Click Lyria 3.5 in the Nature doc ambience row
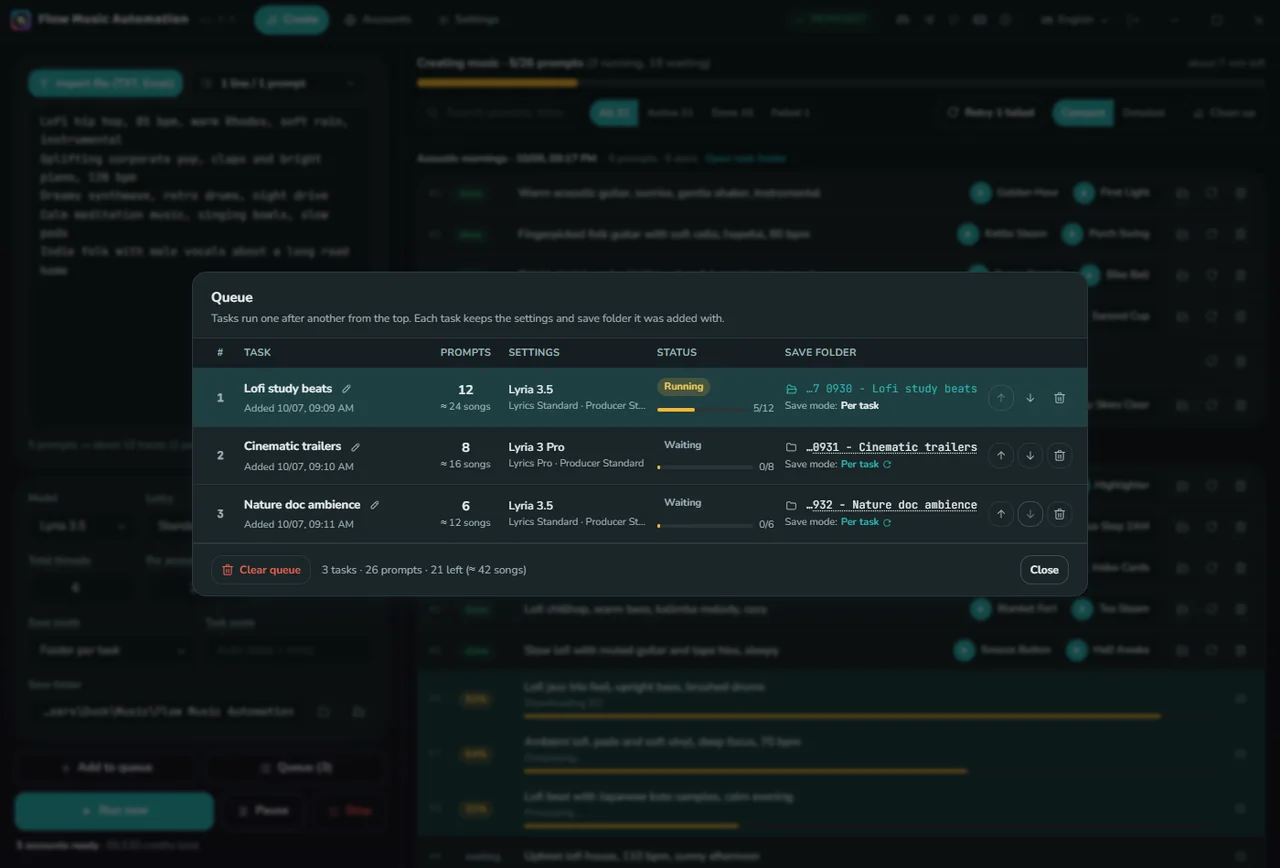Screen dimensions: 1280x868 point(530,506)
